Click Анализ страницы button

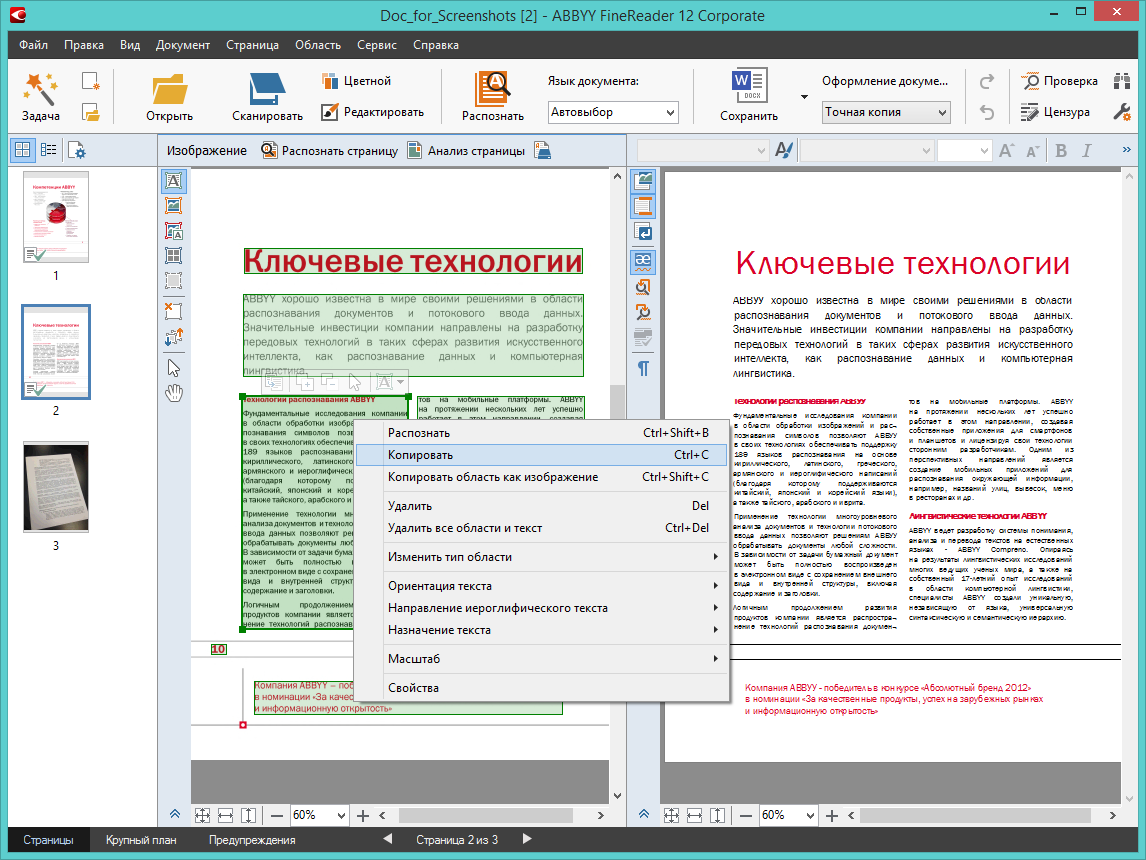click(466, 151)
